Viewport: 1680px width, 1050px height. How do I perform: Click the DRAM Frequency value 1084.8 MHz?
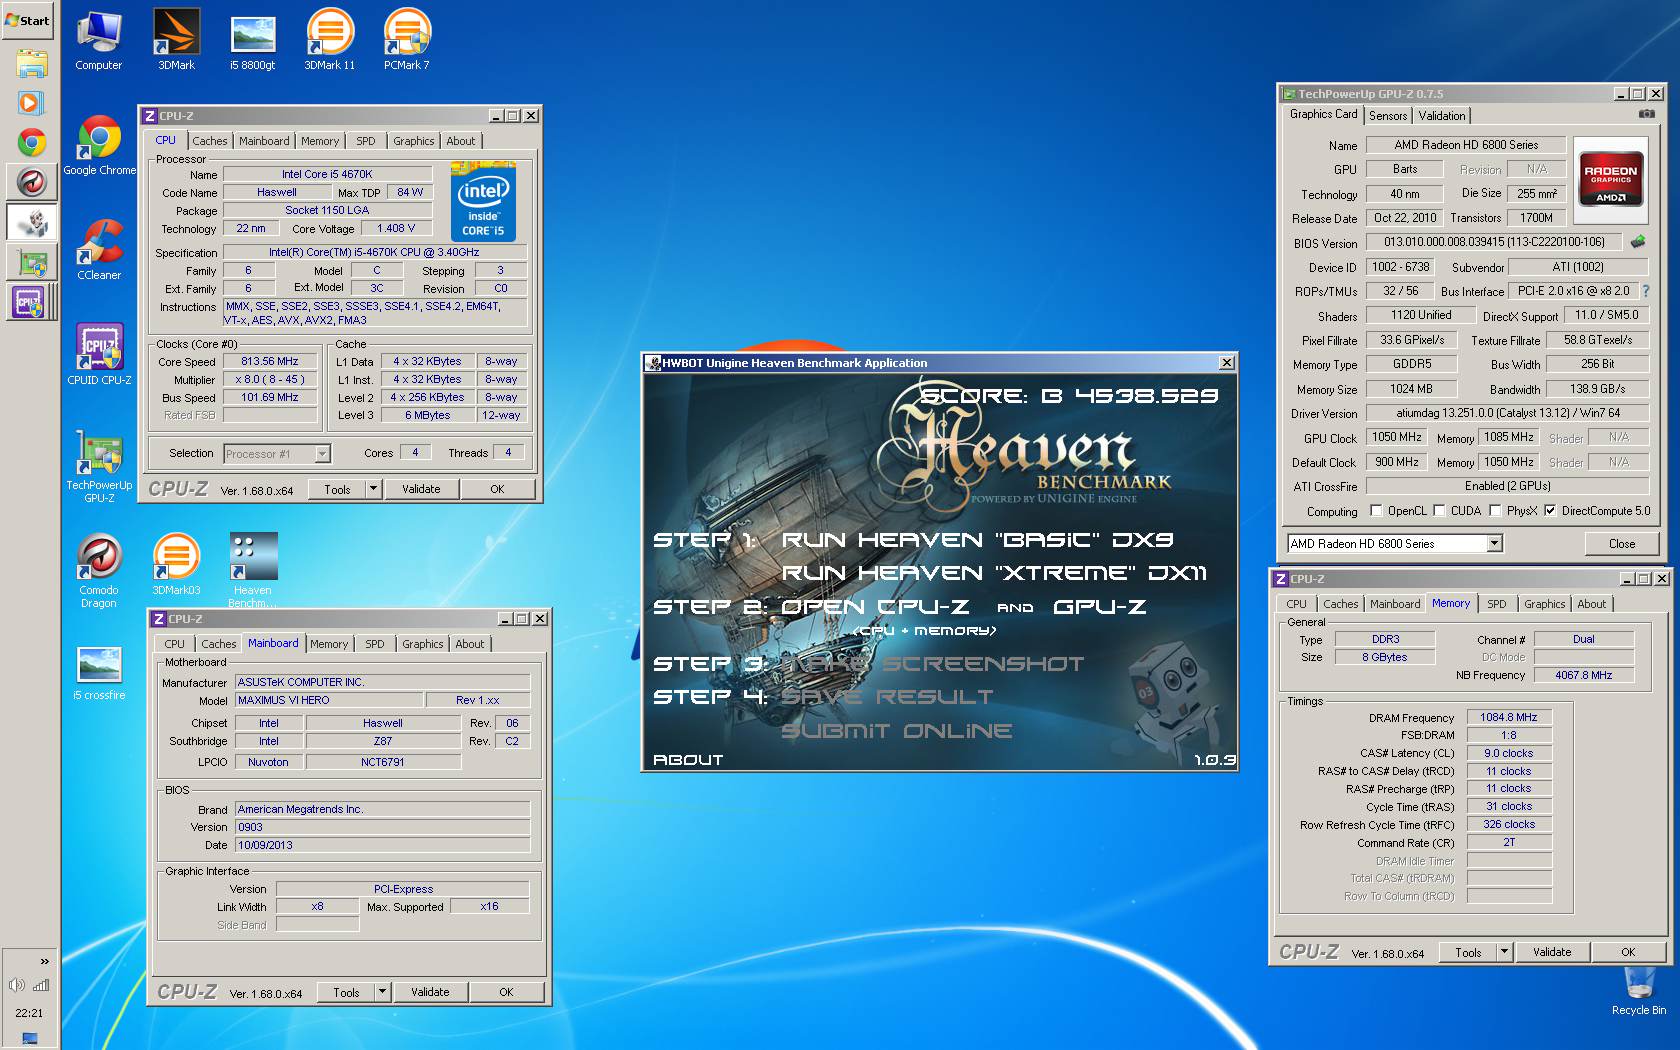point(1509,717)
